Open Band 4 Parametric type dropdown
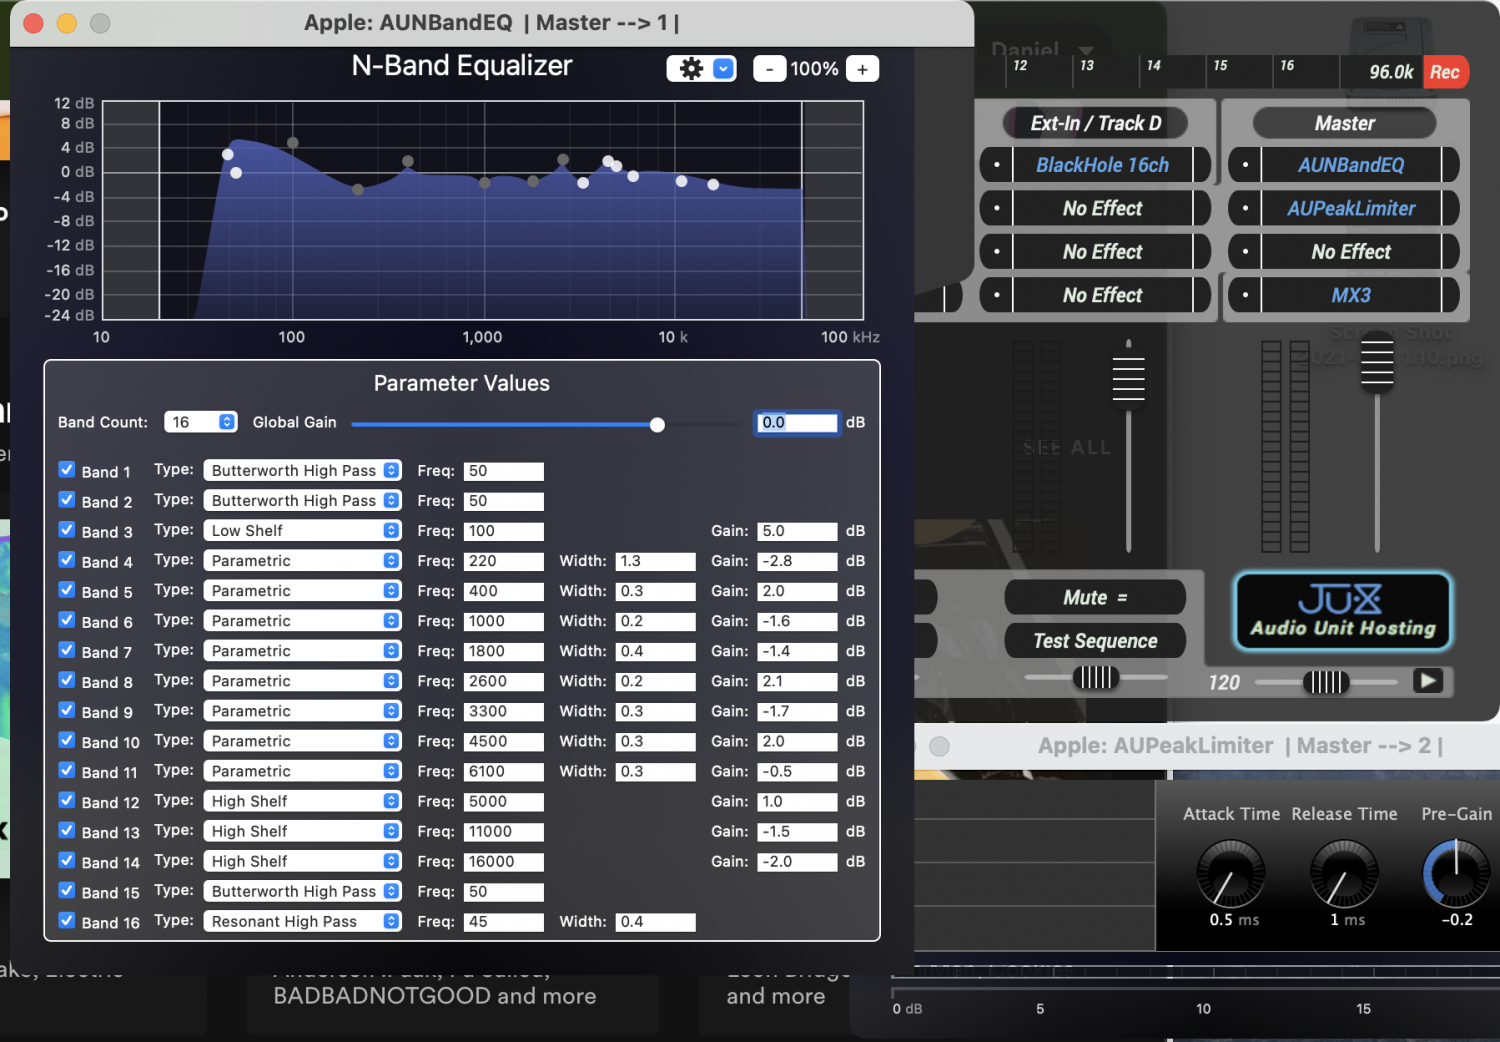Image resolution: width=1500 pixels, height=1042 pixels. point(302,560)
